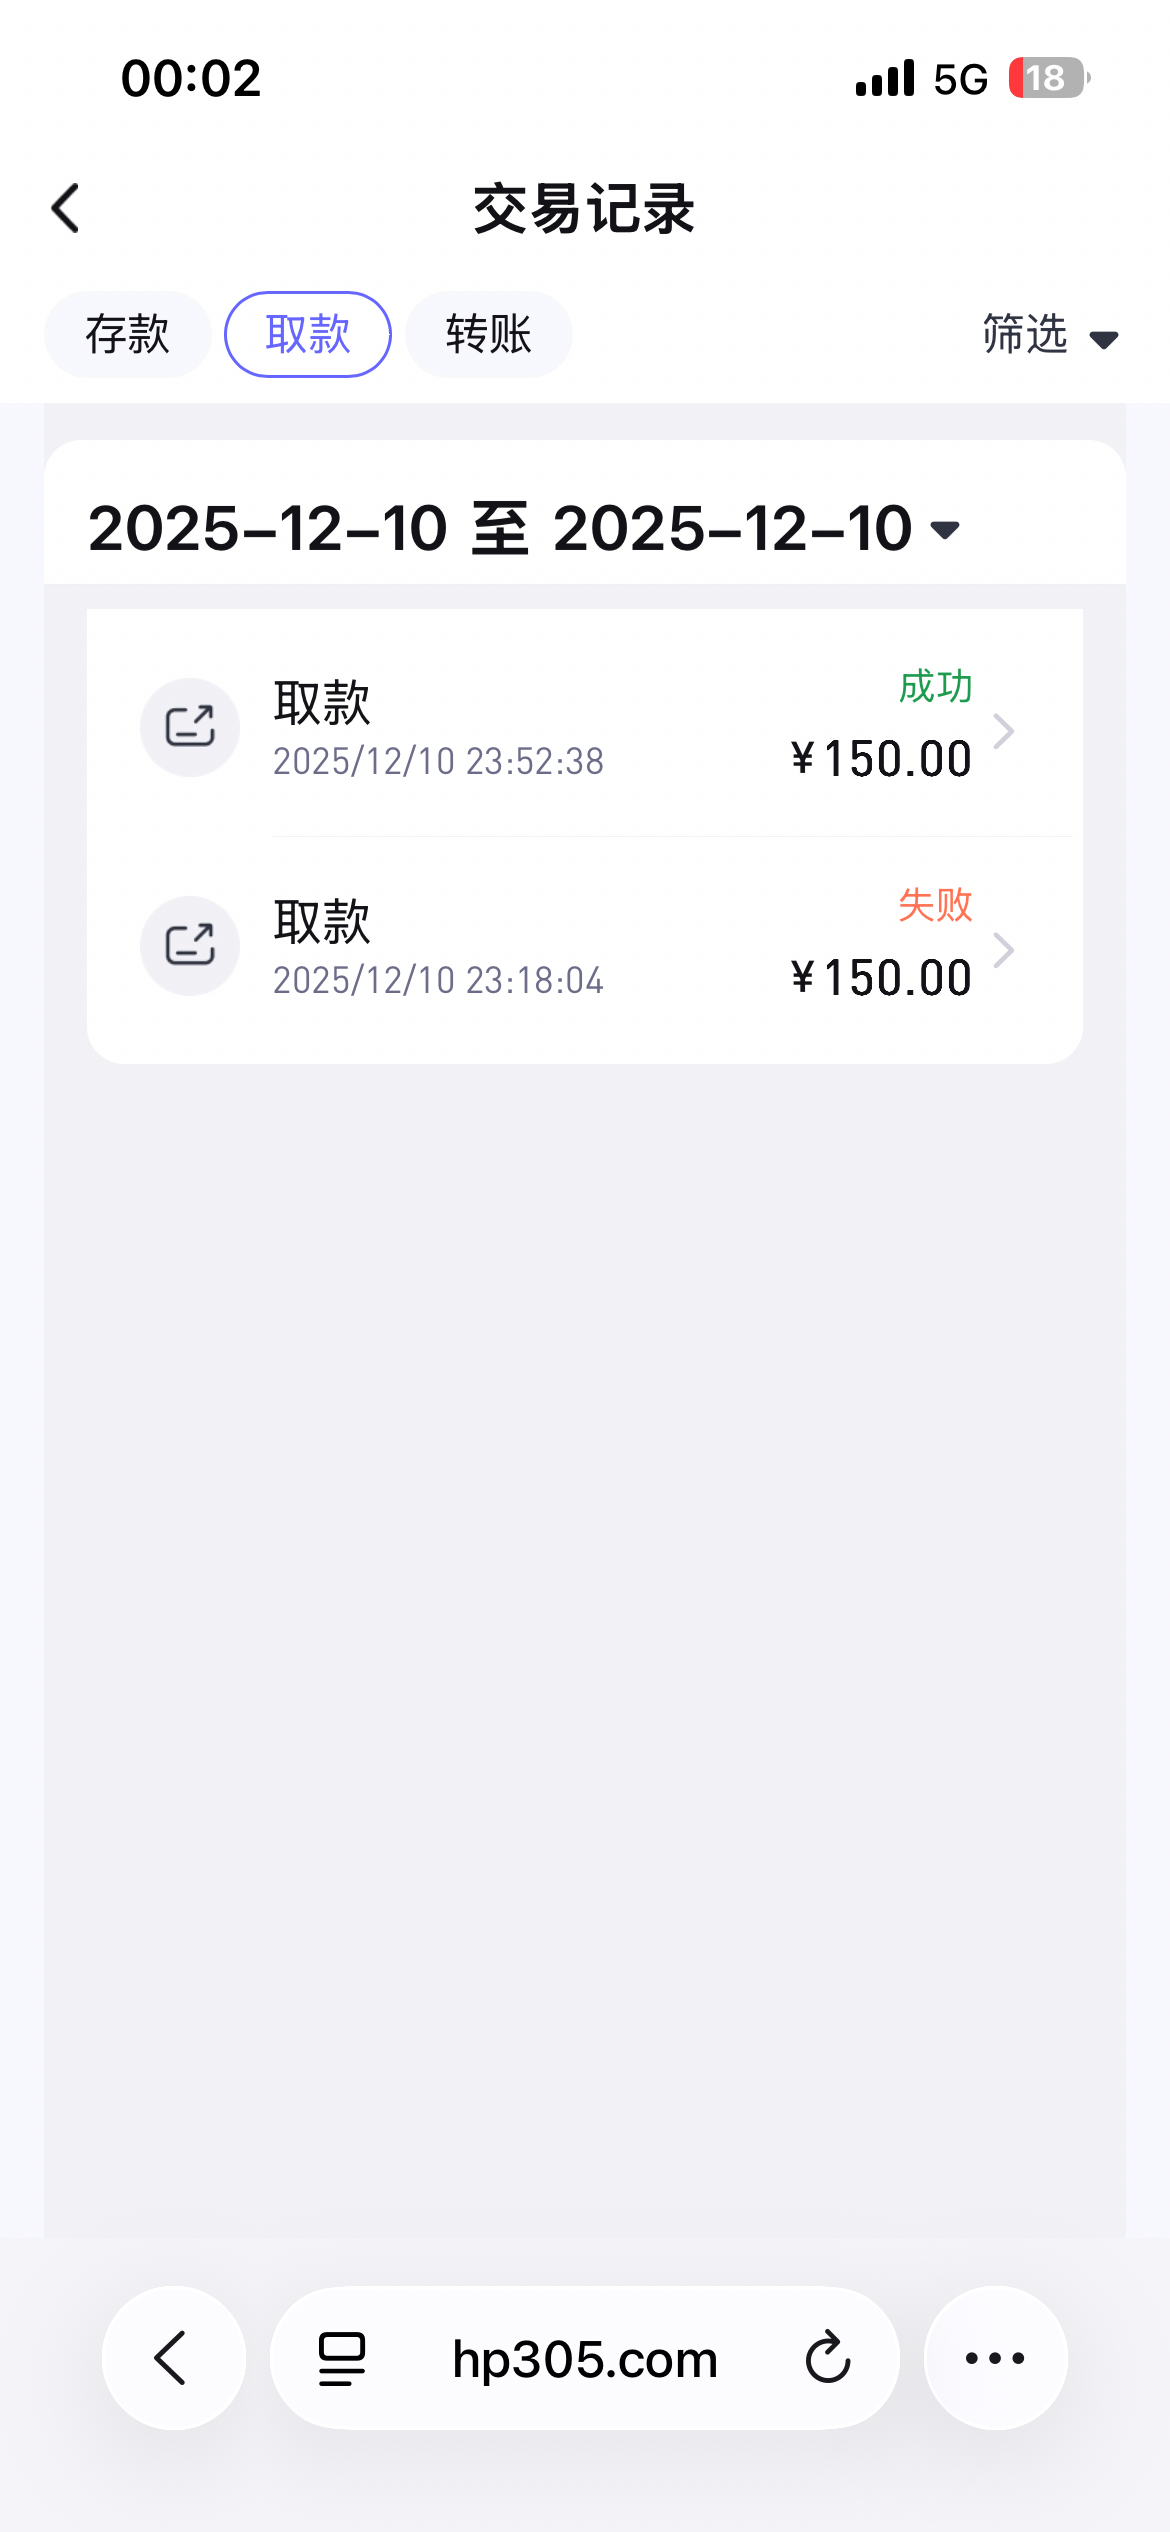This screenshot has height=2532, width=1170.
Task: Open the page reader icon in address bar
Action: tap(342, 2358)
